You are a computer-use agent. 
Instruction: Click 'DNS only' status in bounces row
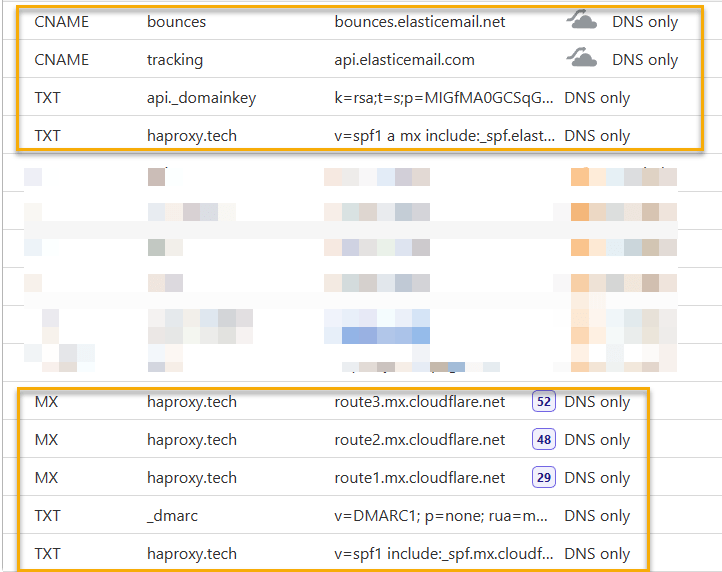[645, 22]
